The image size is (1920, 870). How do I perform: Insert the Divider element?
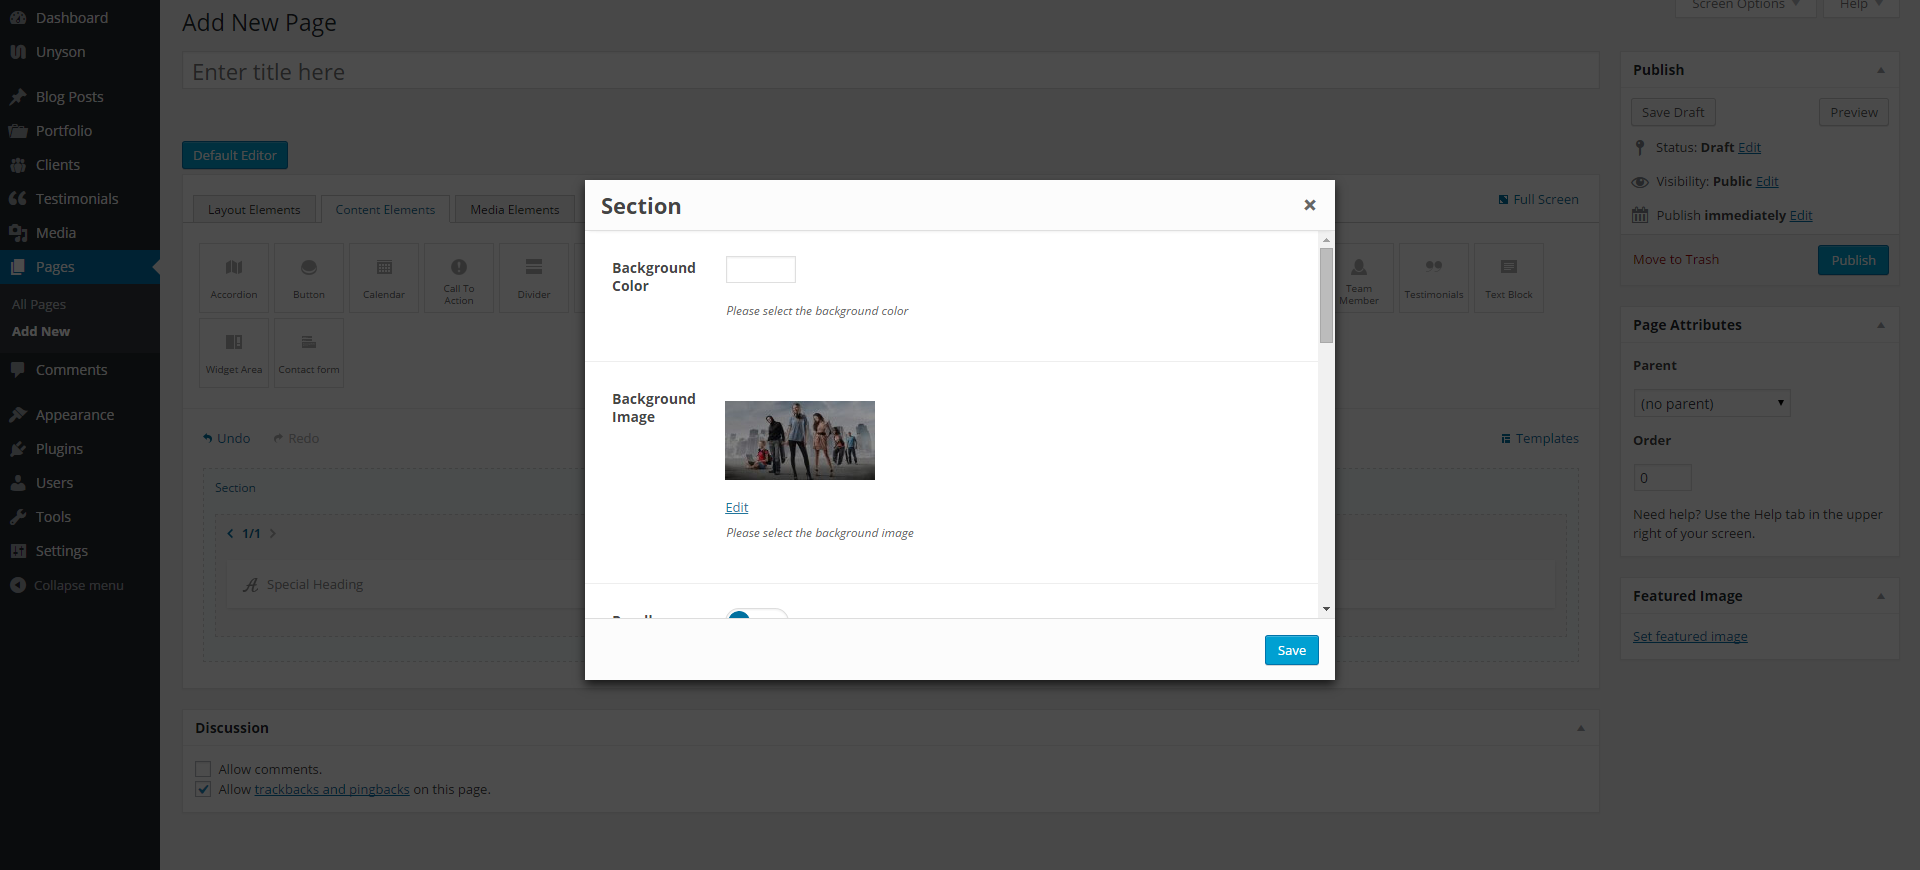tap(534, 277)
